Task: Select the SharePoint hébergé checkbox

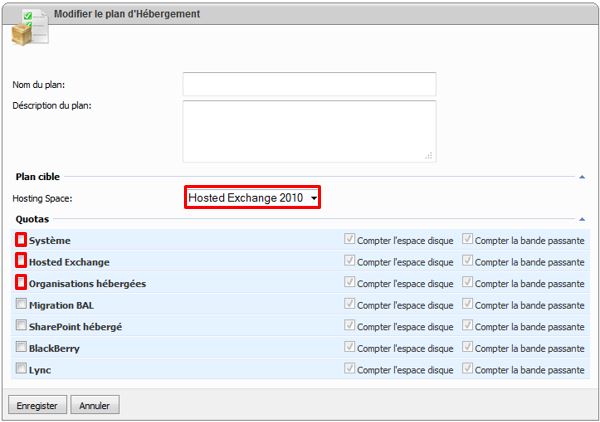Action: (x=21, y=327)
